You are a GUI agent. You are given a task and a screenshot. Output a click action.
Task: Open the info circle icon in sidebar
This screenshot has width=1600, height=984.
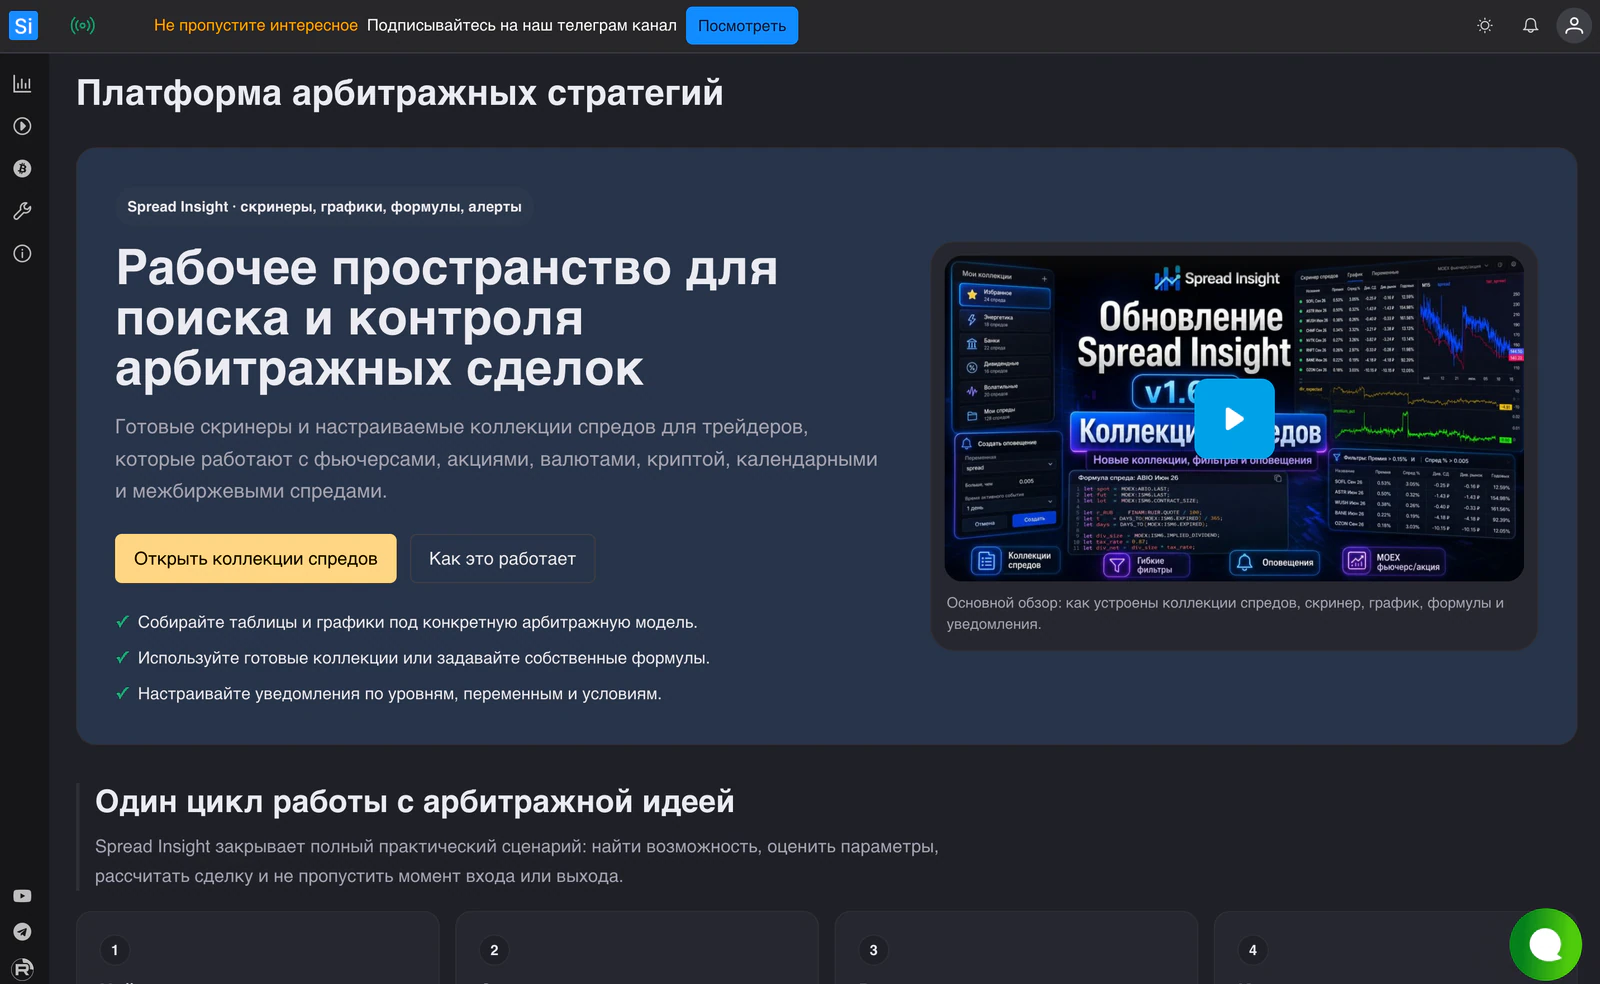(x=22, y=254)
